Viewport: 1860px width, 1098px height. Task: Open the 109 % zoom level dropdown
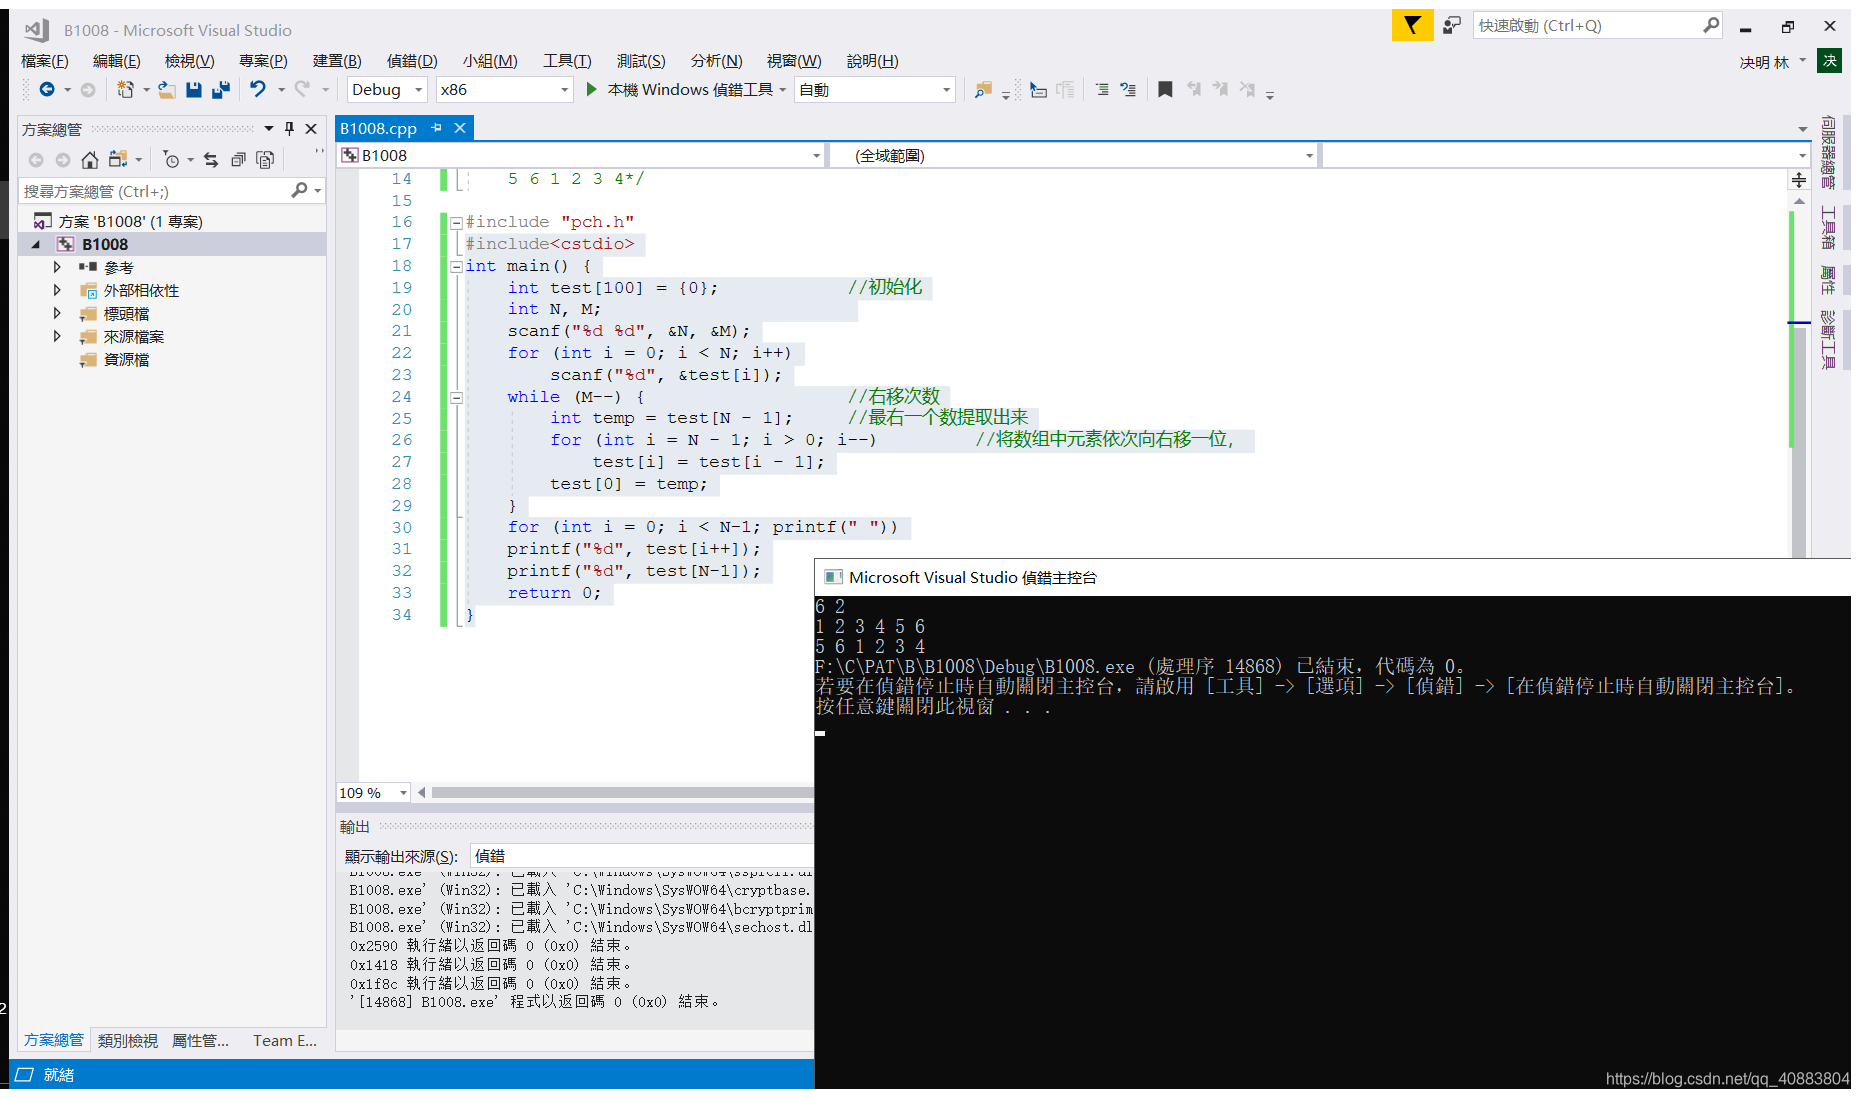pyautogui.click(x=373, y=793)
